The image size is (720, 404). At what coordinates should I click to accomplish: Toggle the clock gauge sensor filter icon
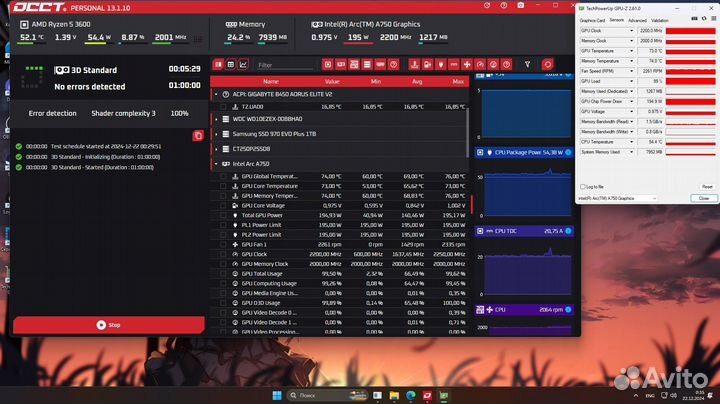click(x=480, y=65)
